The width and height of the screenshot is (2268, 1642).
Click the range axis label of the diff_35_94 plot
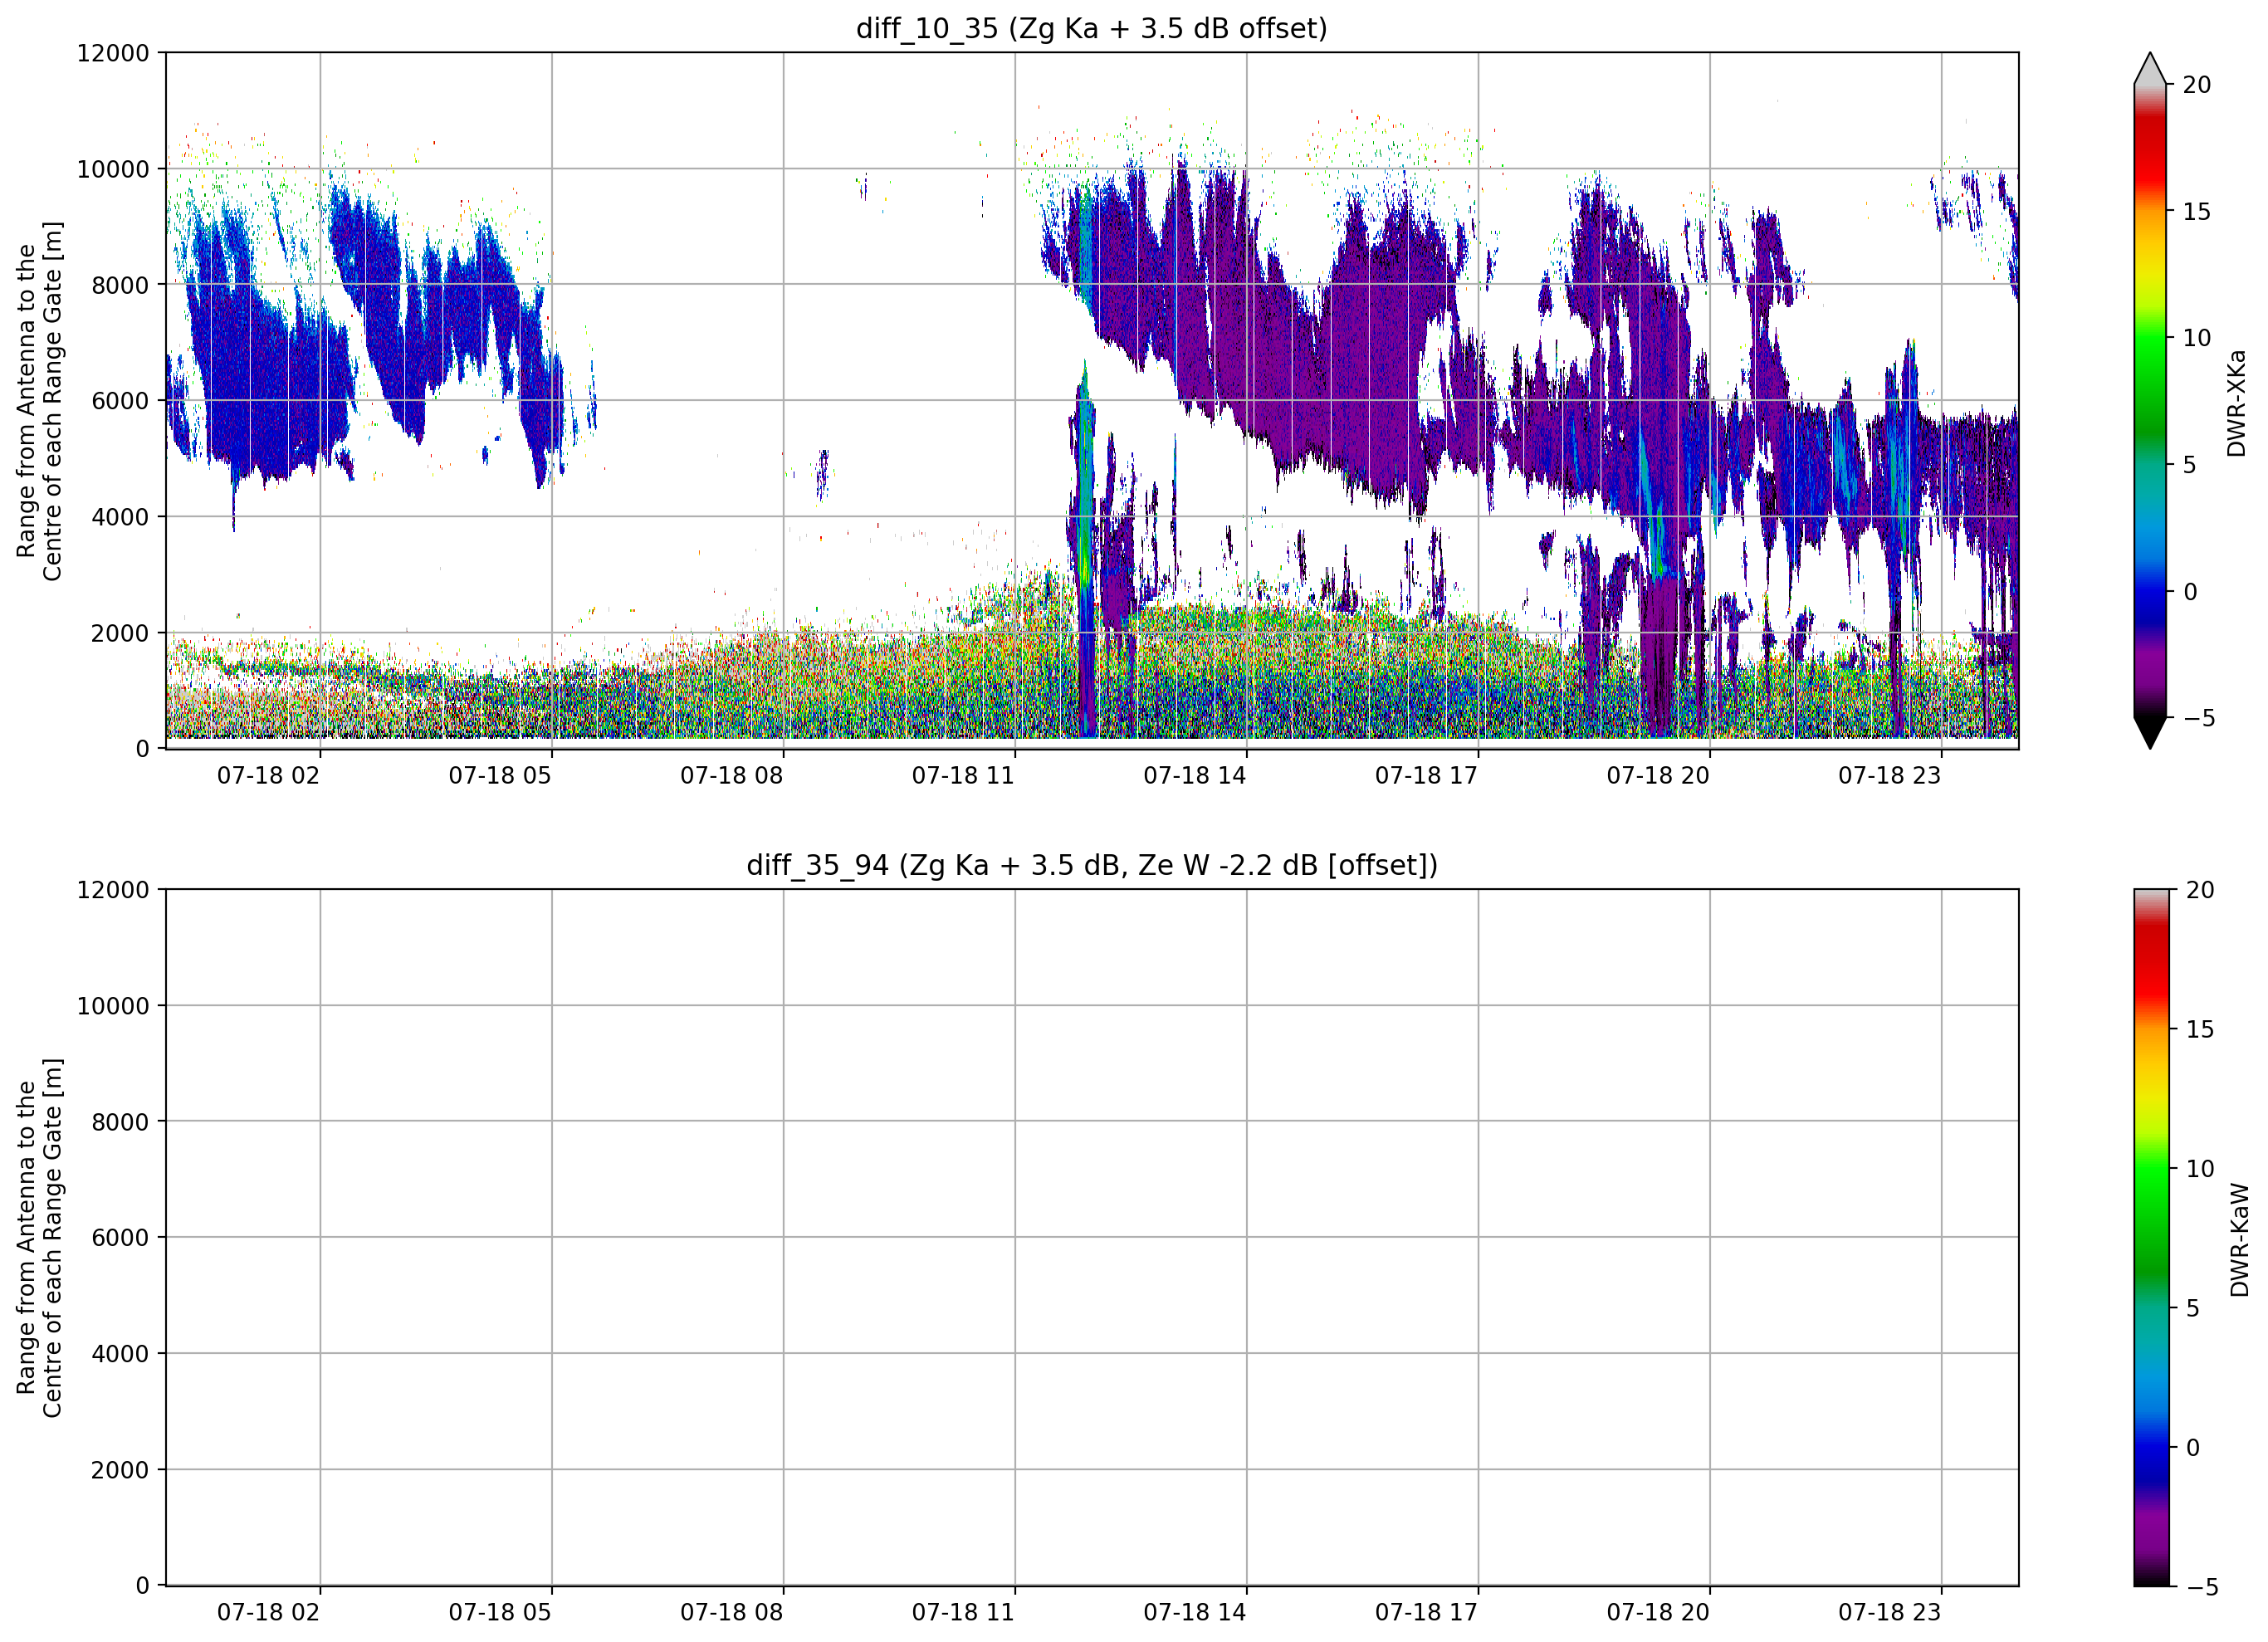pyautogui.click(x=40, y=1238)
